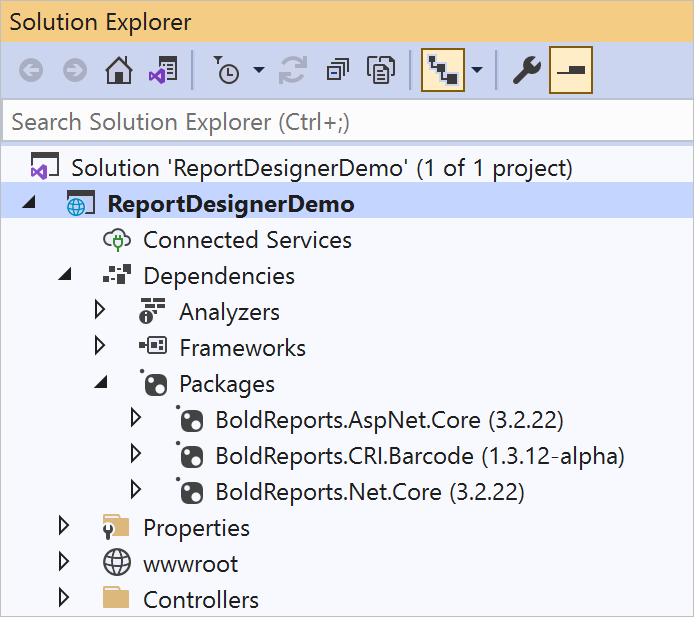Focus the Search Solution Explorer box
694x617 pixels.
[348, 122]
